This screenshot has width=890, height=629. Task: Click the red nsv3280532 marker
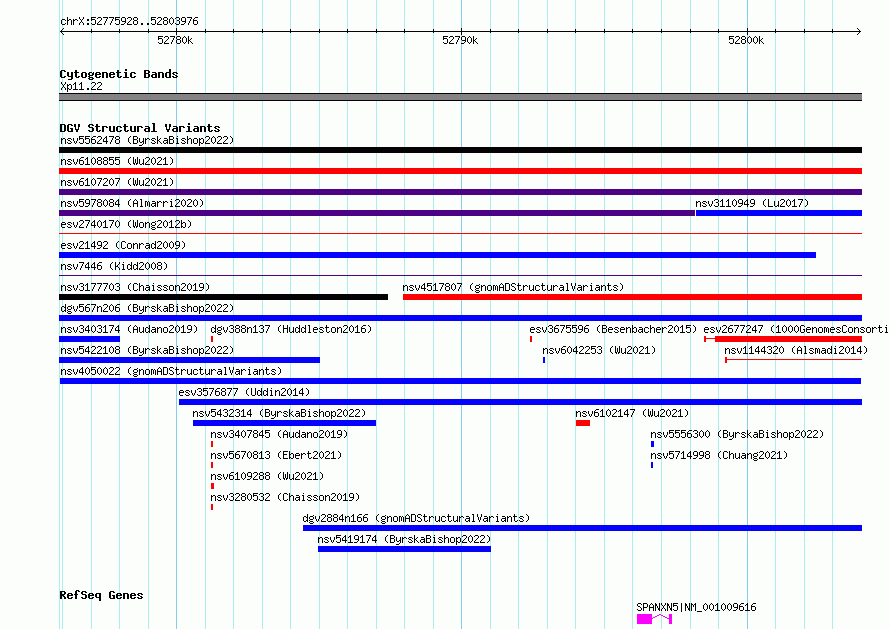pyautogui.click(x=212, y=507)
